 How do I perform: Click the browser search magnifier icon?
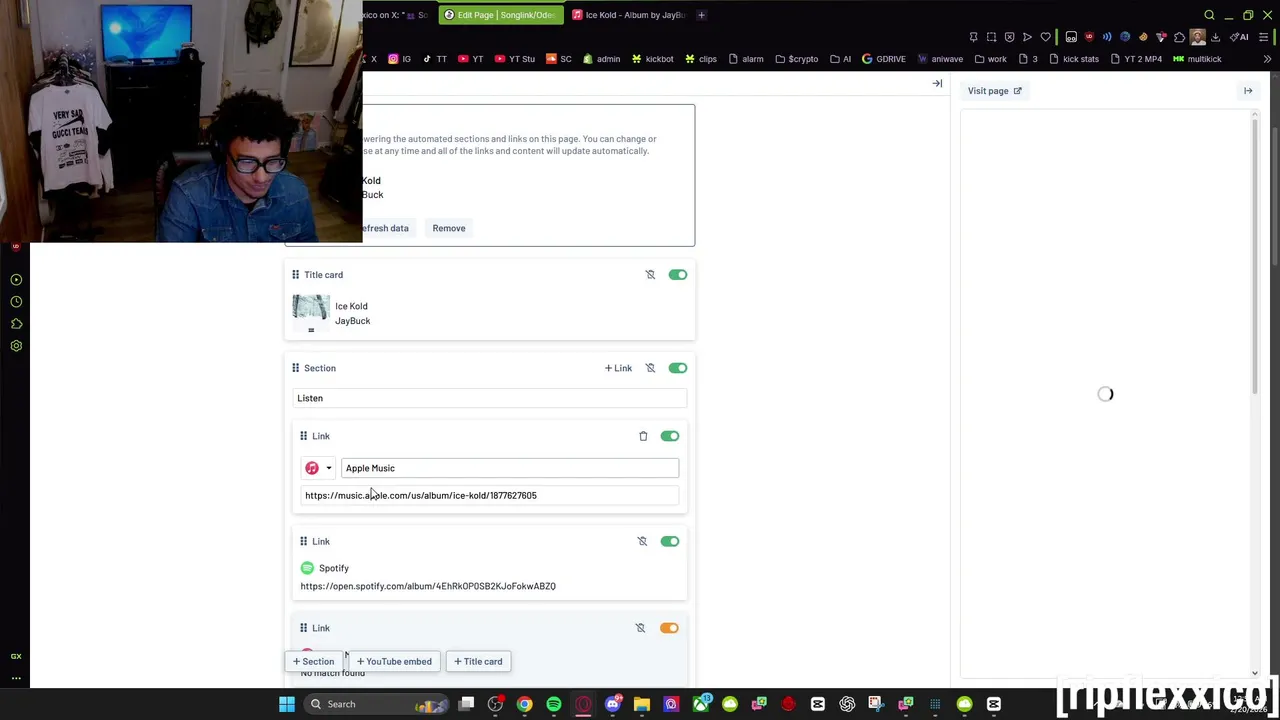1209,15
